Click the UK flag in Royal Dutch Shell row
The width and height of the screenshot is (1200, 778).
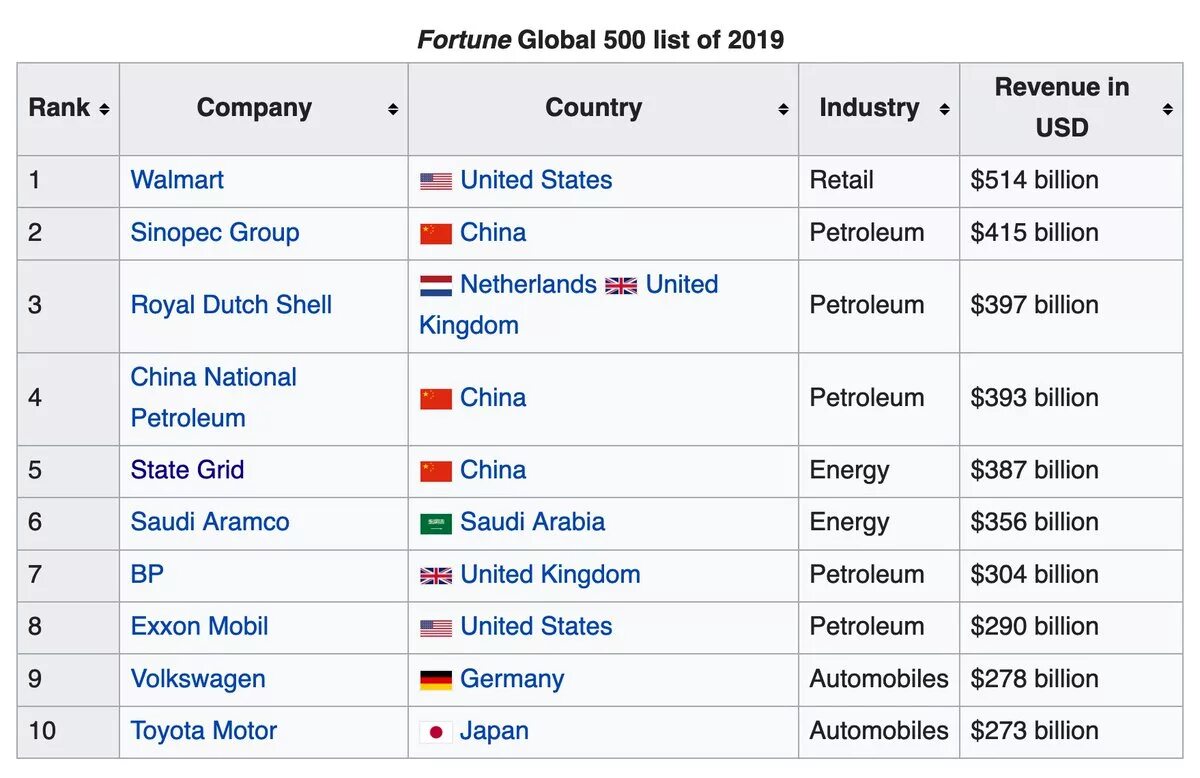[621, 286]
